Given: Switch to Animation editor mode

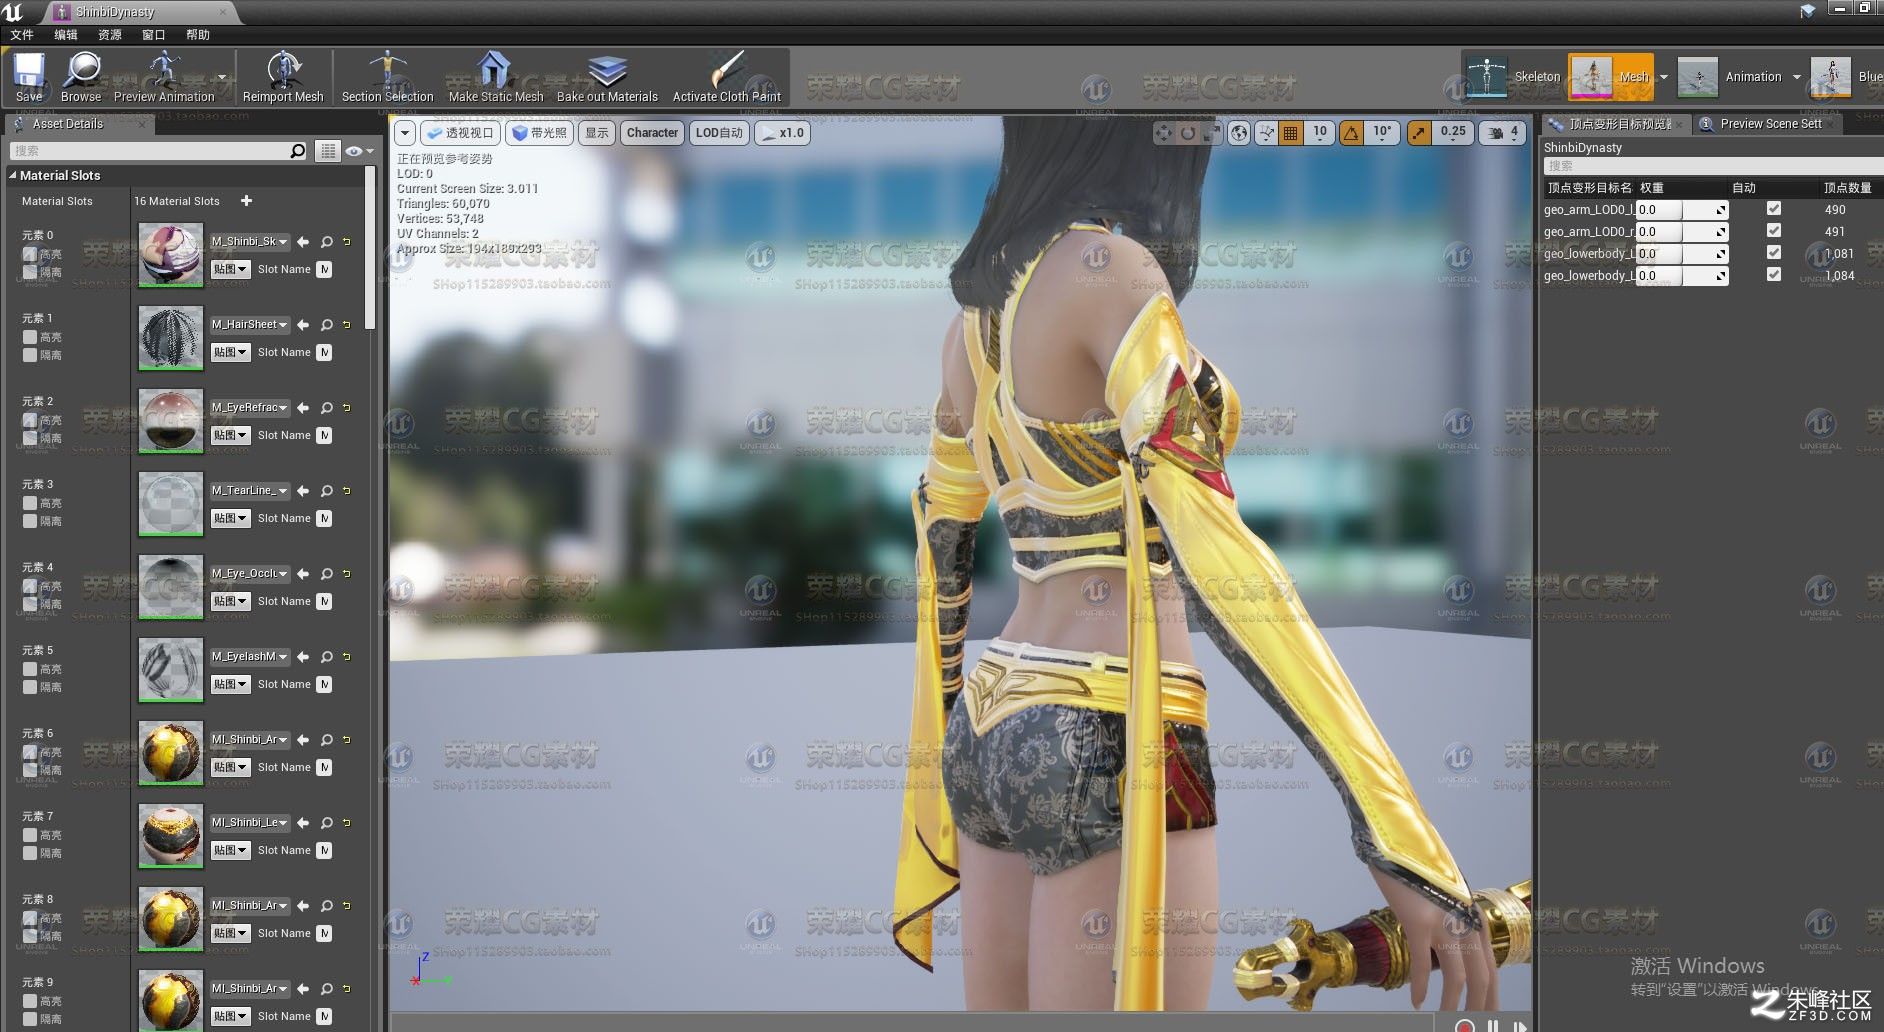Looking at the screenshot, I should 1732,76.
